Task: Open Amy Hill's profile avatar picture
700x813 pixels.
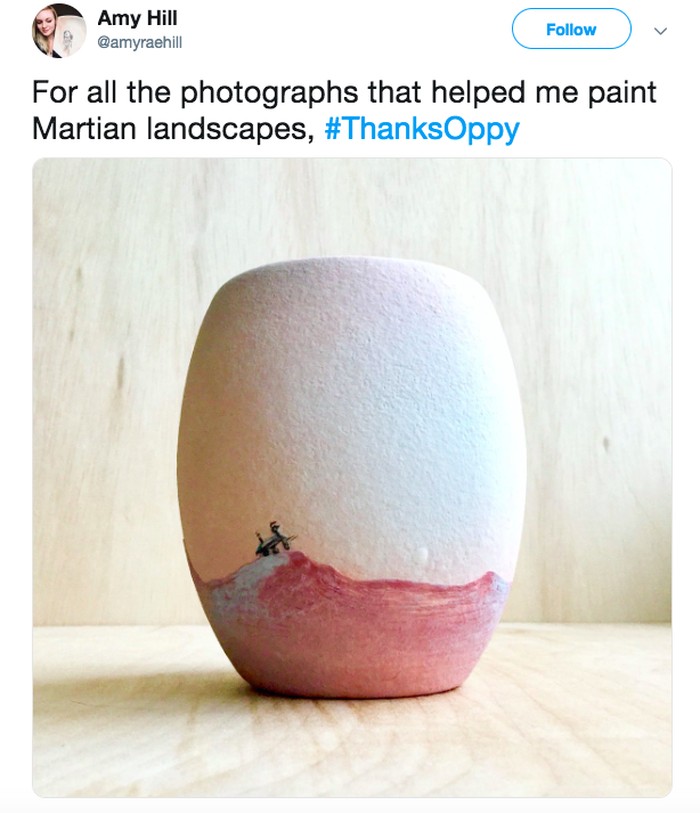Action: coord(59,30)
